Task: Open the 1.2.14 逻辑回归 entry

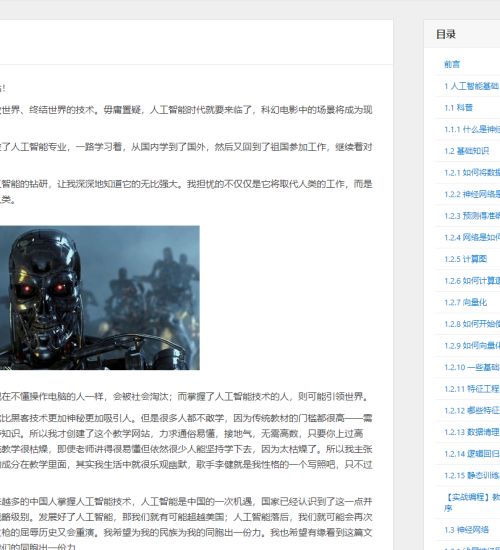Action: 472,454
